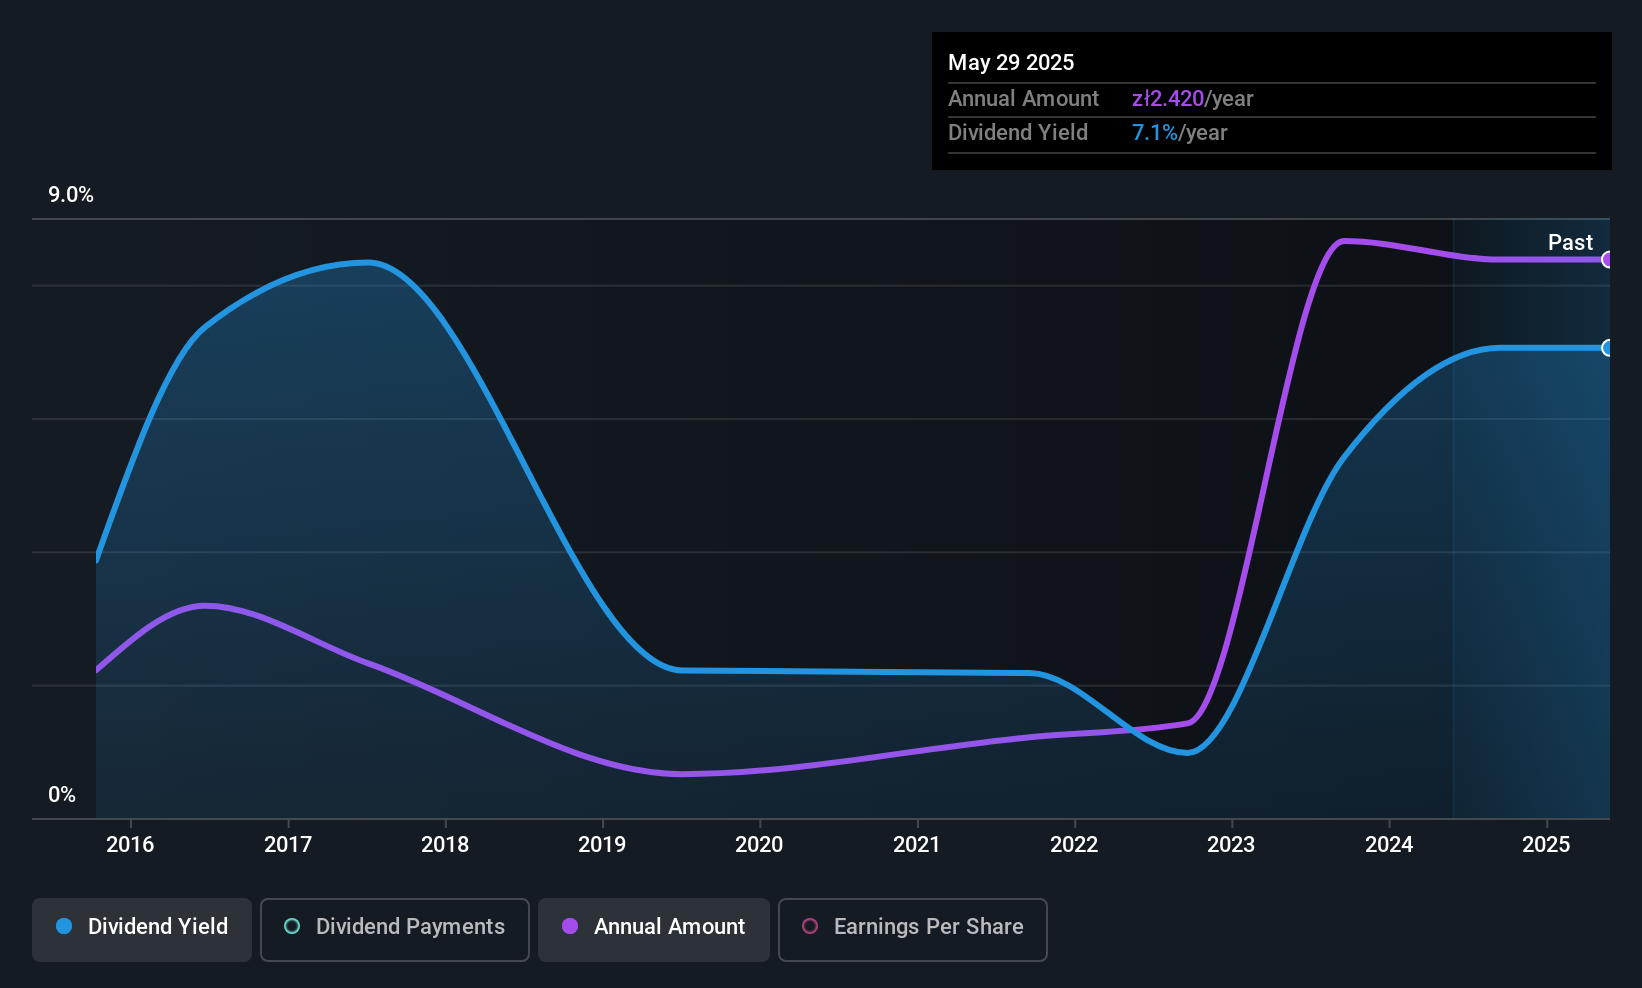Screen dimensions: 1642x988
Task: Click the May 29 2025 tooltip date
Action: [x=1011, y=62]
